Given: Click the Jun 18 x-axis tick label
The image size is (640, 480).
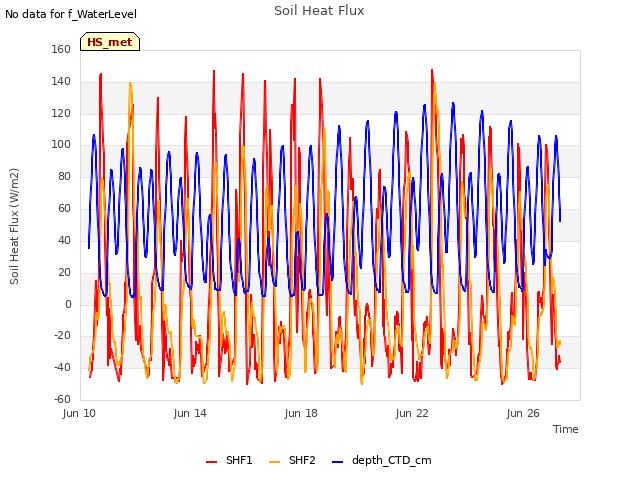Looking at the screenshot, I should 301,413.
